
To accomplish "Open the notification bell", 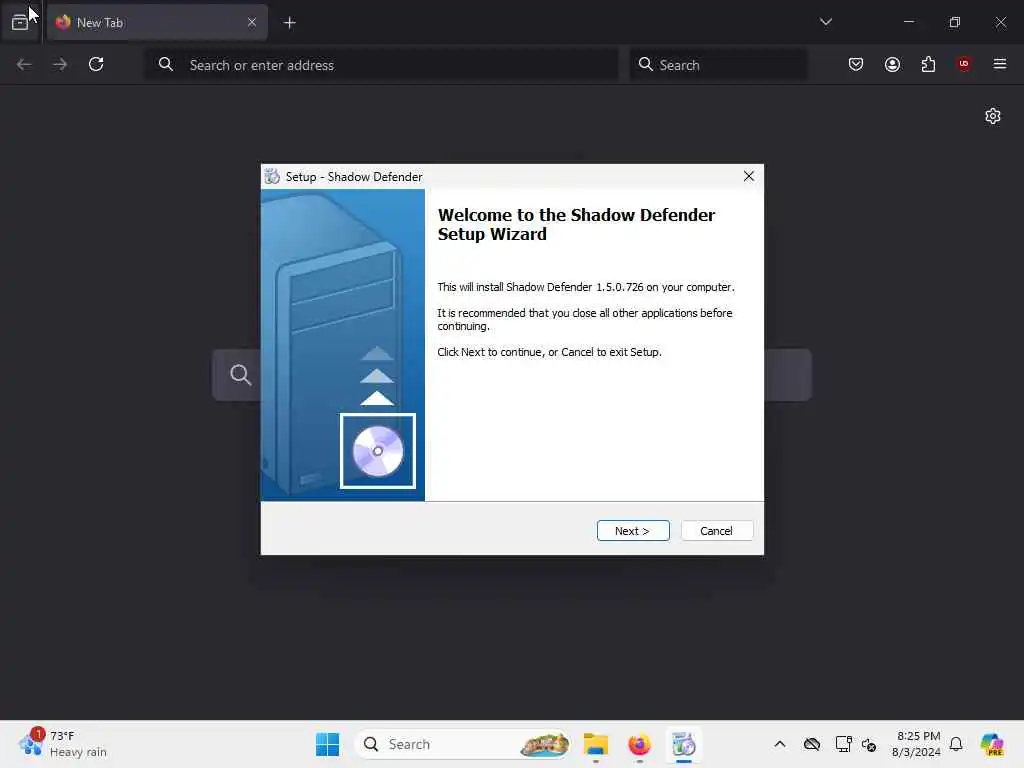I will [956, 744].
